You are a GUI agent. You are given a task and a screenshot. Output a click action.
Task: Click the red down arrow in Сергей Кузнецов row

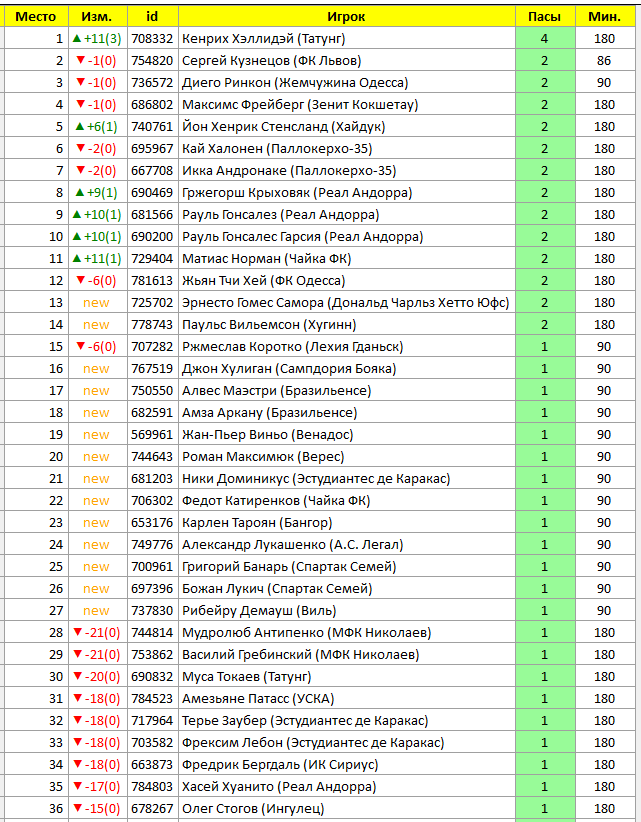(x=80, y=60)
